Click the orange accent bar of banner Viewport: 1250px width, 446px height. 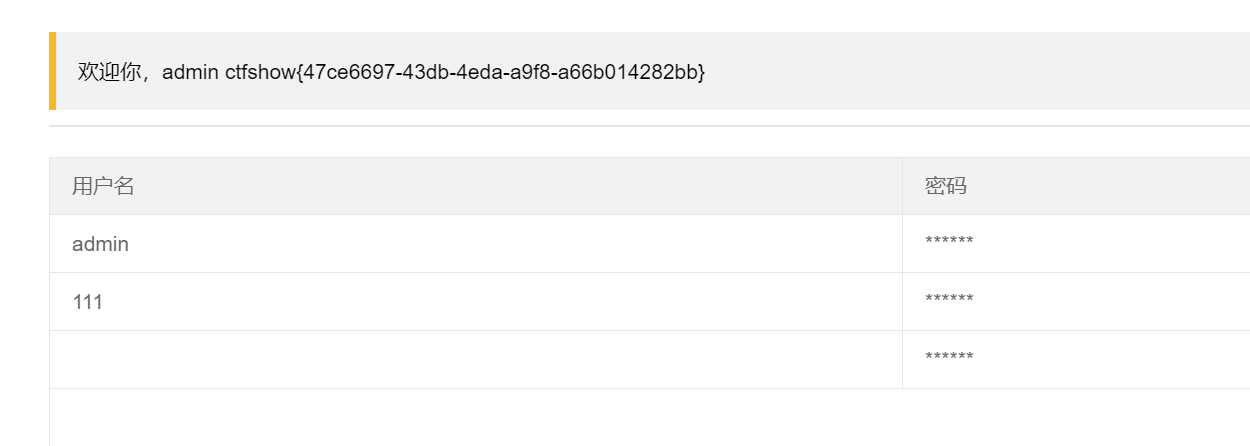pos(52,71)
